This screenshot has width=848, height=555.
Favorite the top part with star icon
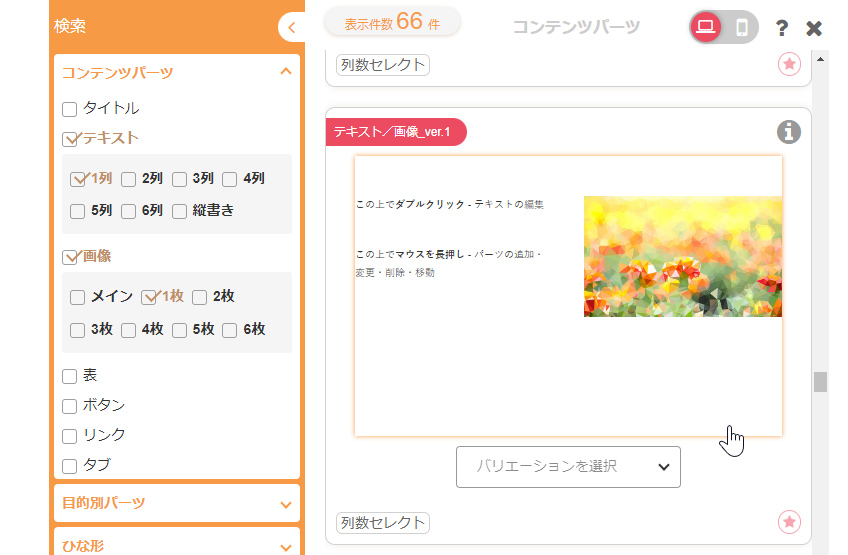789,65
